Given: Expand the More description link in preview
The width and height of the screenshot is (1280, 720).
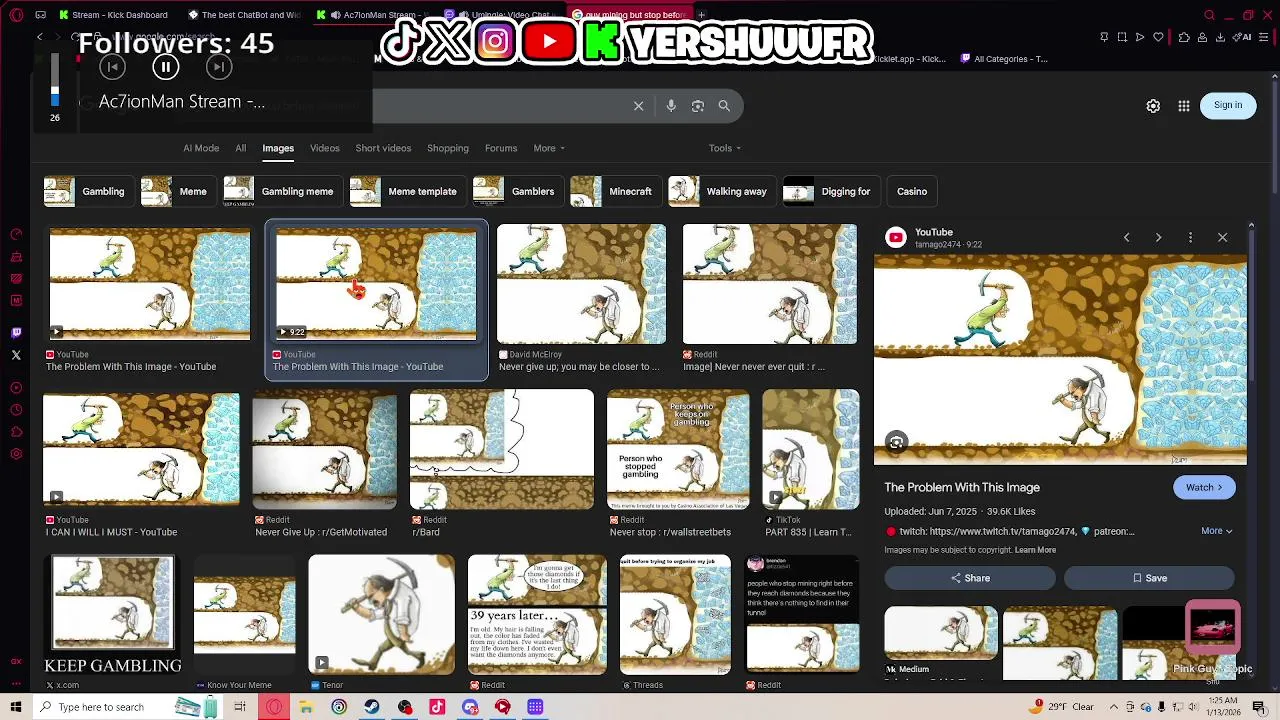Looking at the screenshot, I should [x=1216, y=531].
